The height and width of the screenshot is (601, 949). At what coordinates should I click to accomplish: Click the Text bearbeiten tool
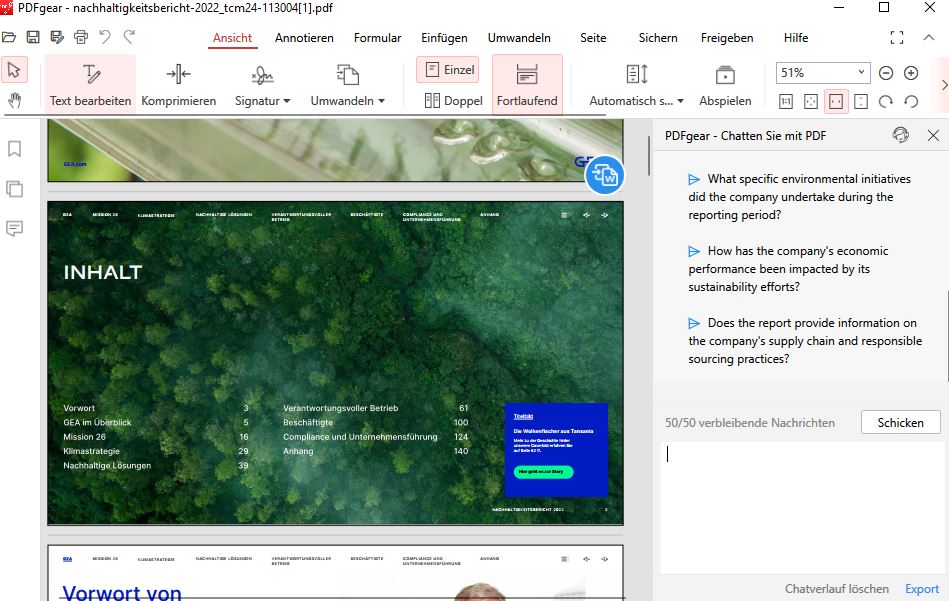tap(90, 84)
